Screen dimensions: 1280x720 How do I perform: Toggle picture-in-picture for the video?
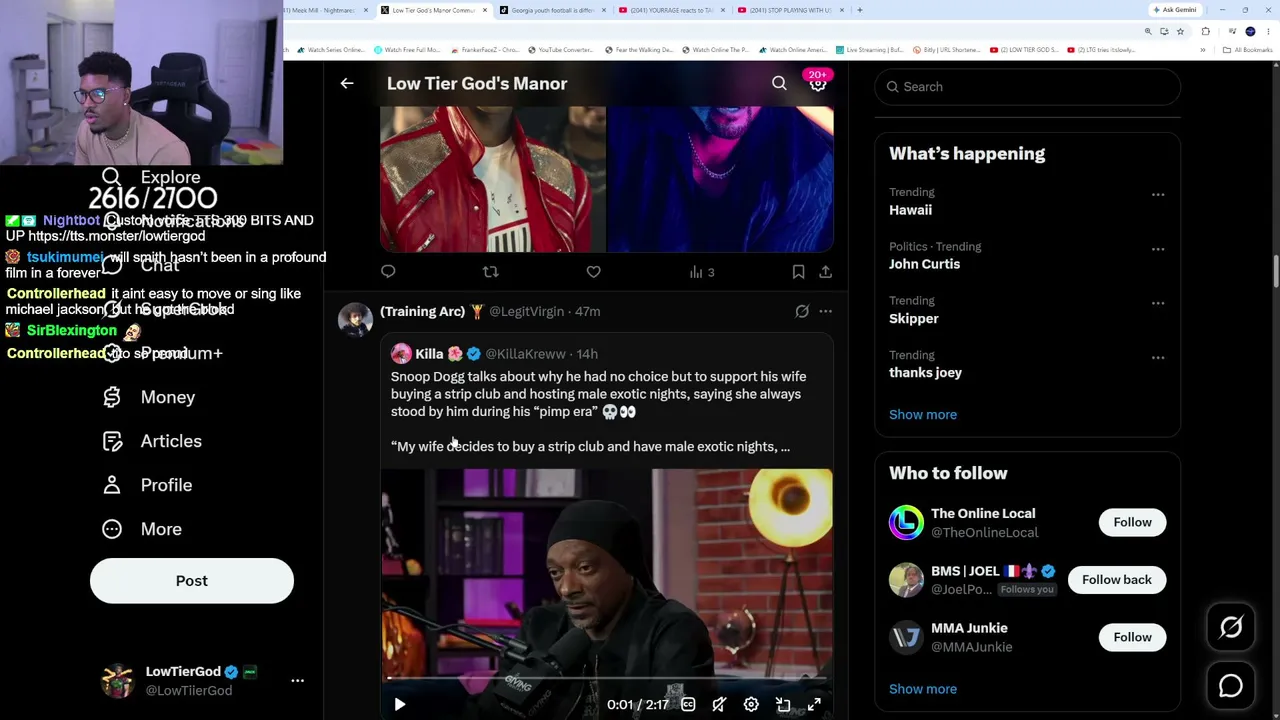click(x=783, y=704)
